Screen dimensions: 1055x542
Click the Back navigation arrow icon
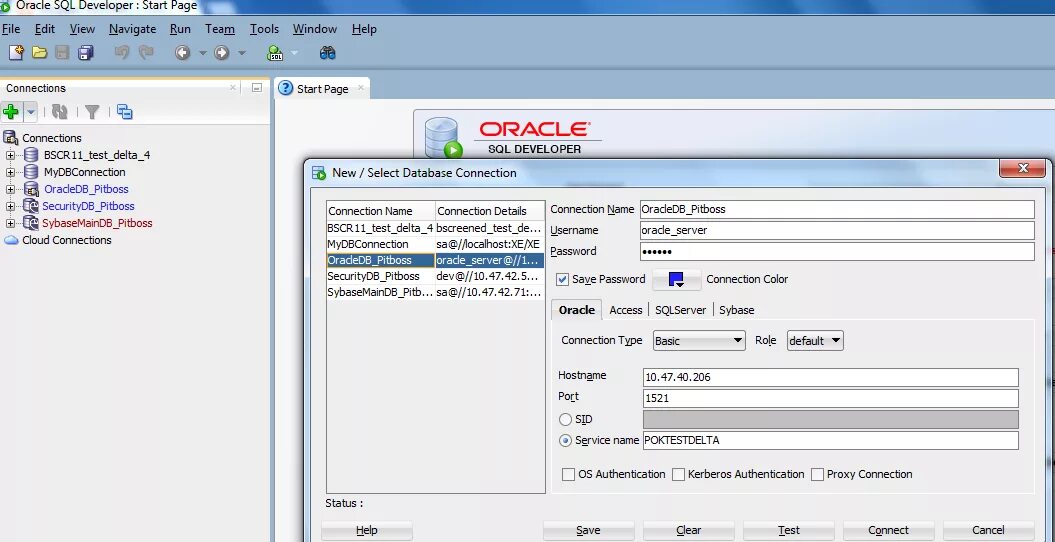pyautogui.click(x=183, y=52)
